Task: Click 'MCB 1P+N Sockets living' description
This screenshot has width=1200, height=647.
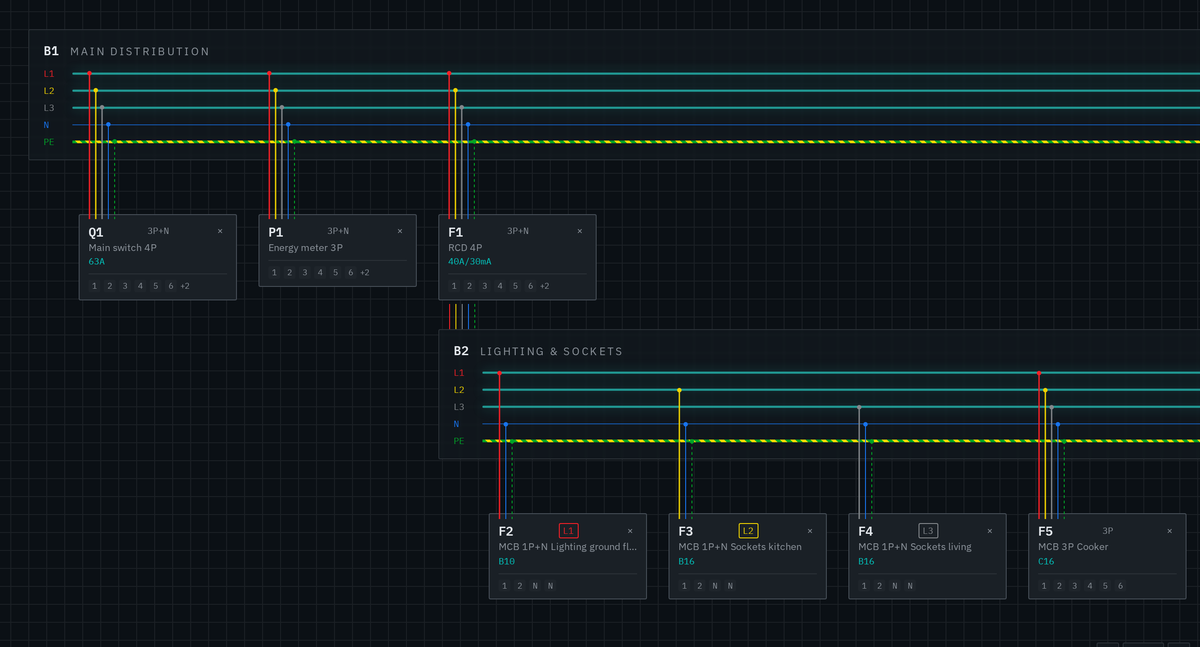Action: (915, 547)
